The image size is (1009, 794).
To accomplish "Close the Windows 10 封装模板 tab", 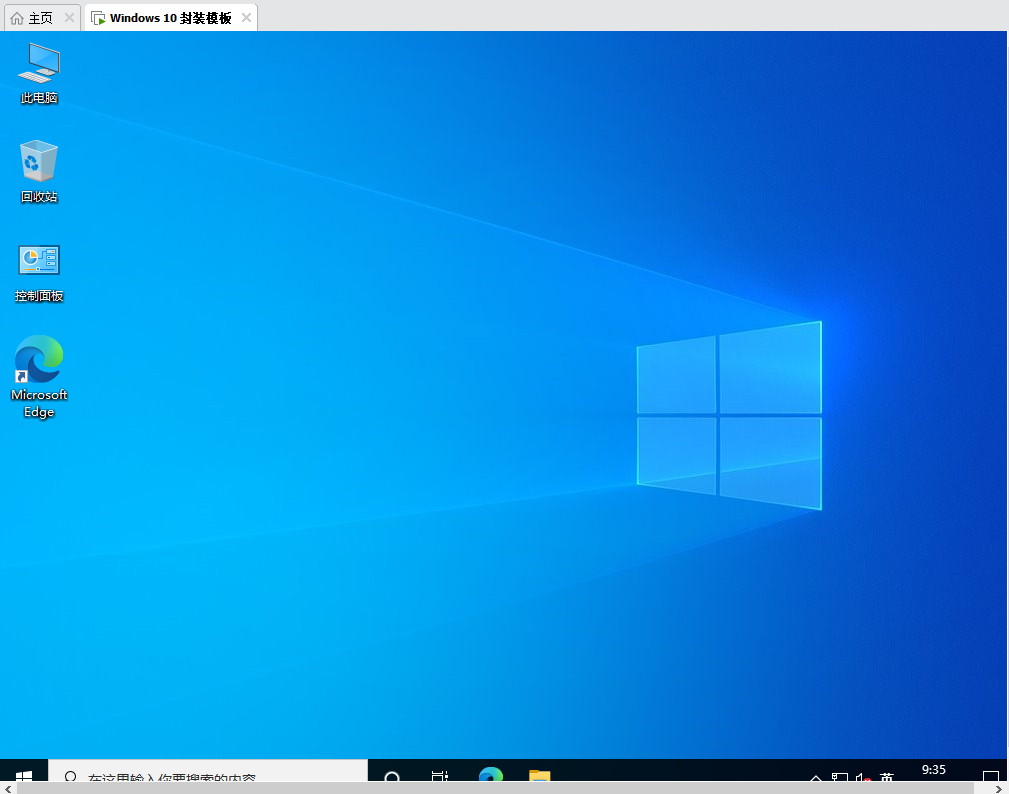I will coord(246,18).
